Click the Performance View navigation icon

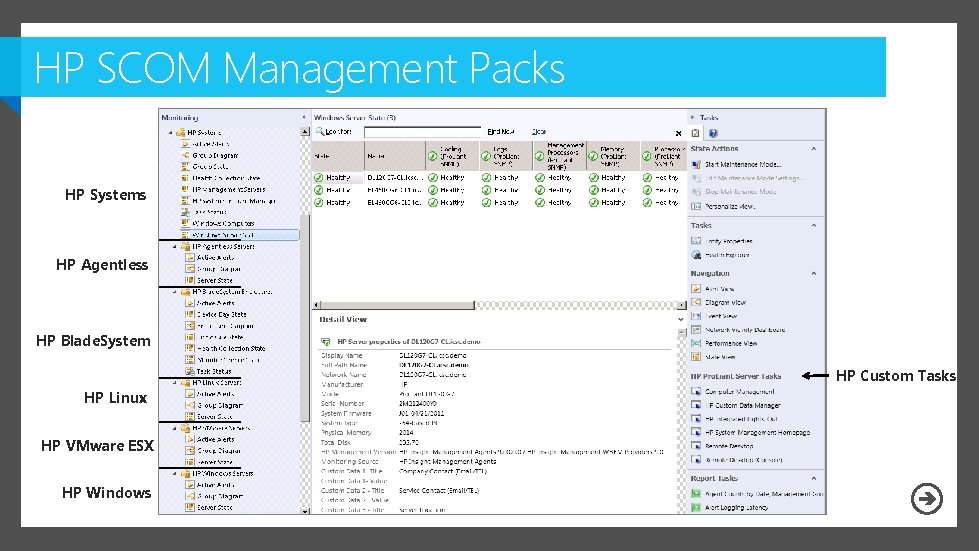pos(696,343)
